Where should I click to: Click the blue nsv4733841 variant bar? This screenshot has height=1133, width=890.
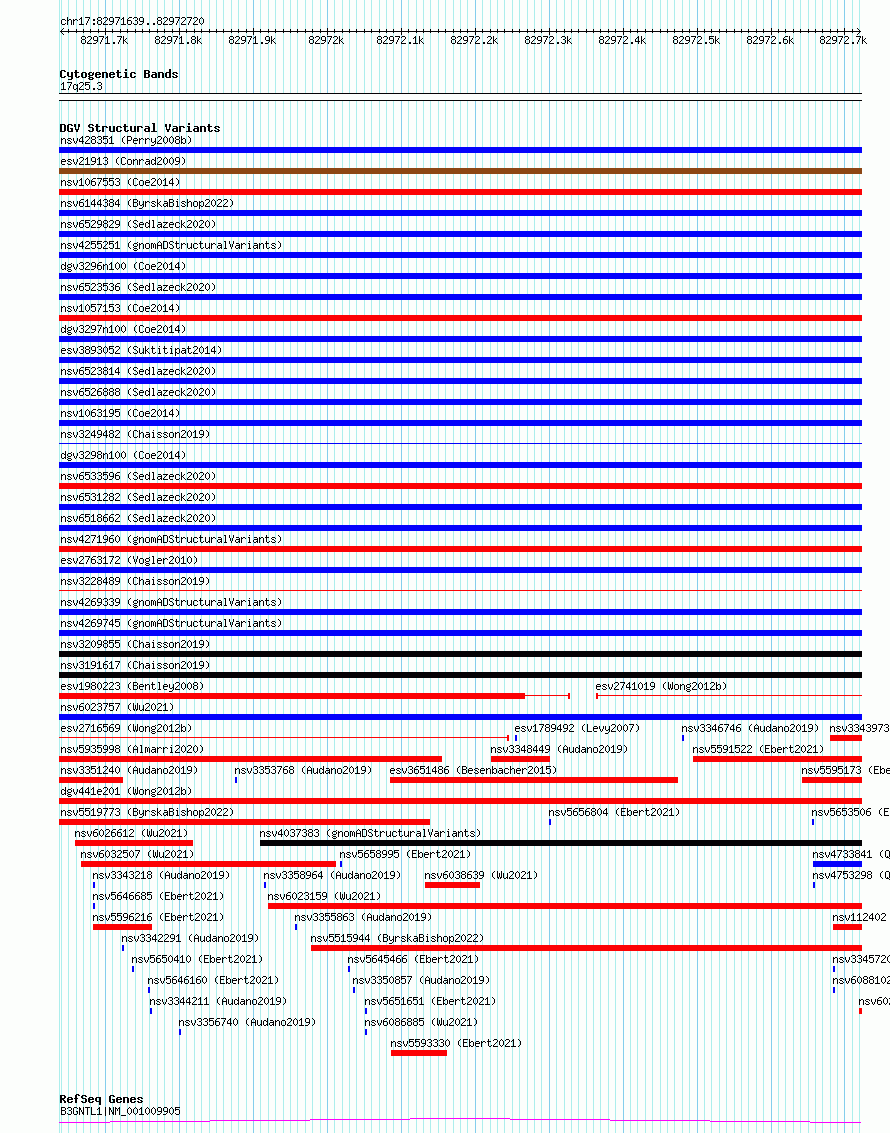coord(837,863)
